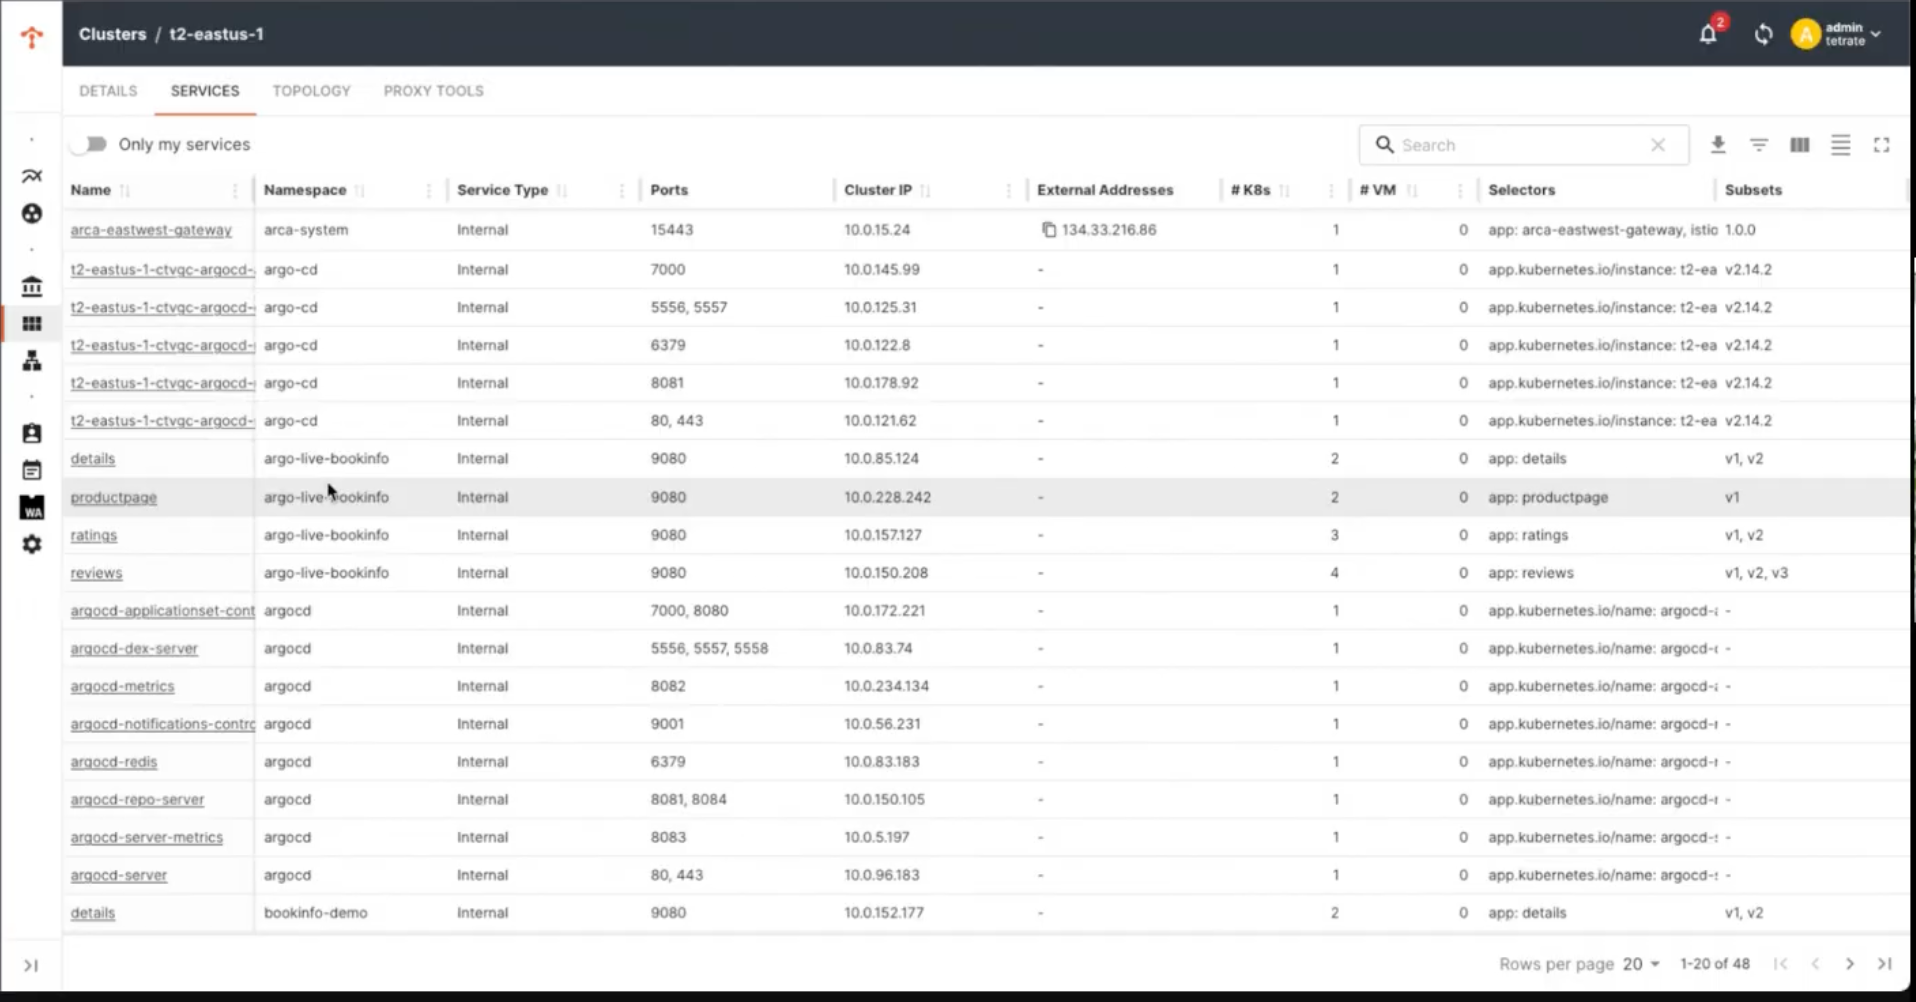Open the productpage service link
The height and width of the screenshot is (1002, 1916).
click(x=114, y=497)
